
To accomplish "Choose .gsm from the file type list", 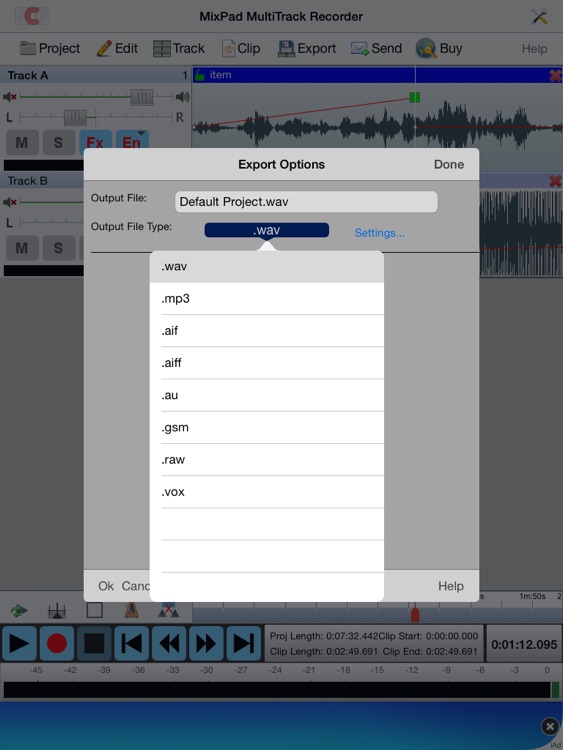I will (x=267, y=428).
